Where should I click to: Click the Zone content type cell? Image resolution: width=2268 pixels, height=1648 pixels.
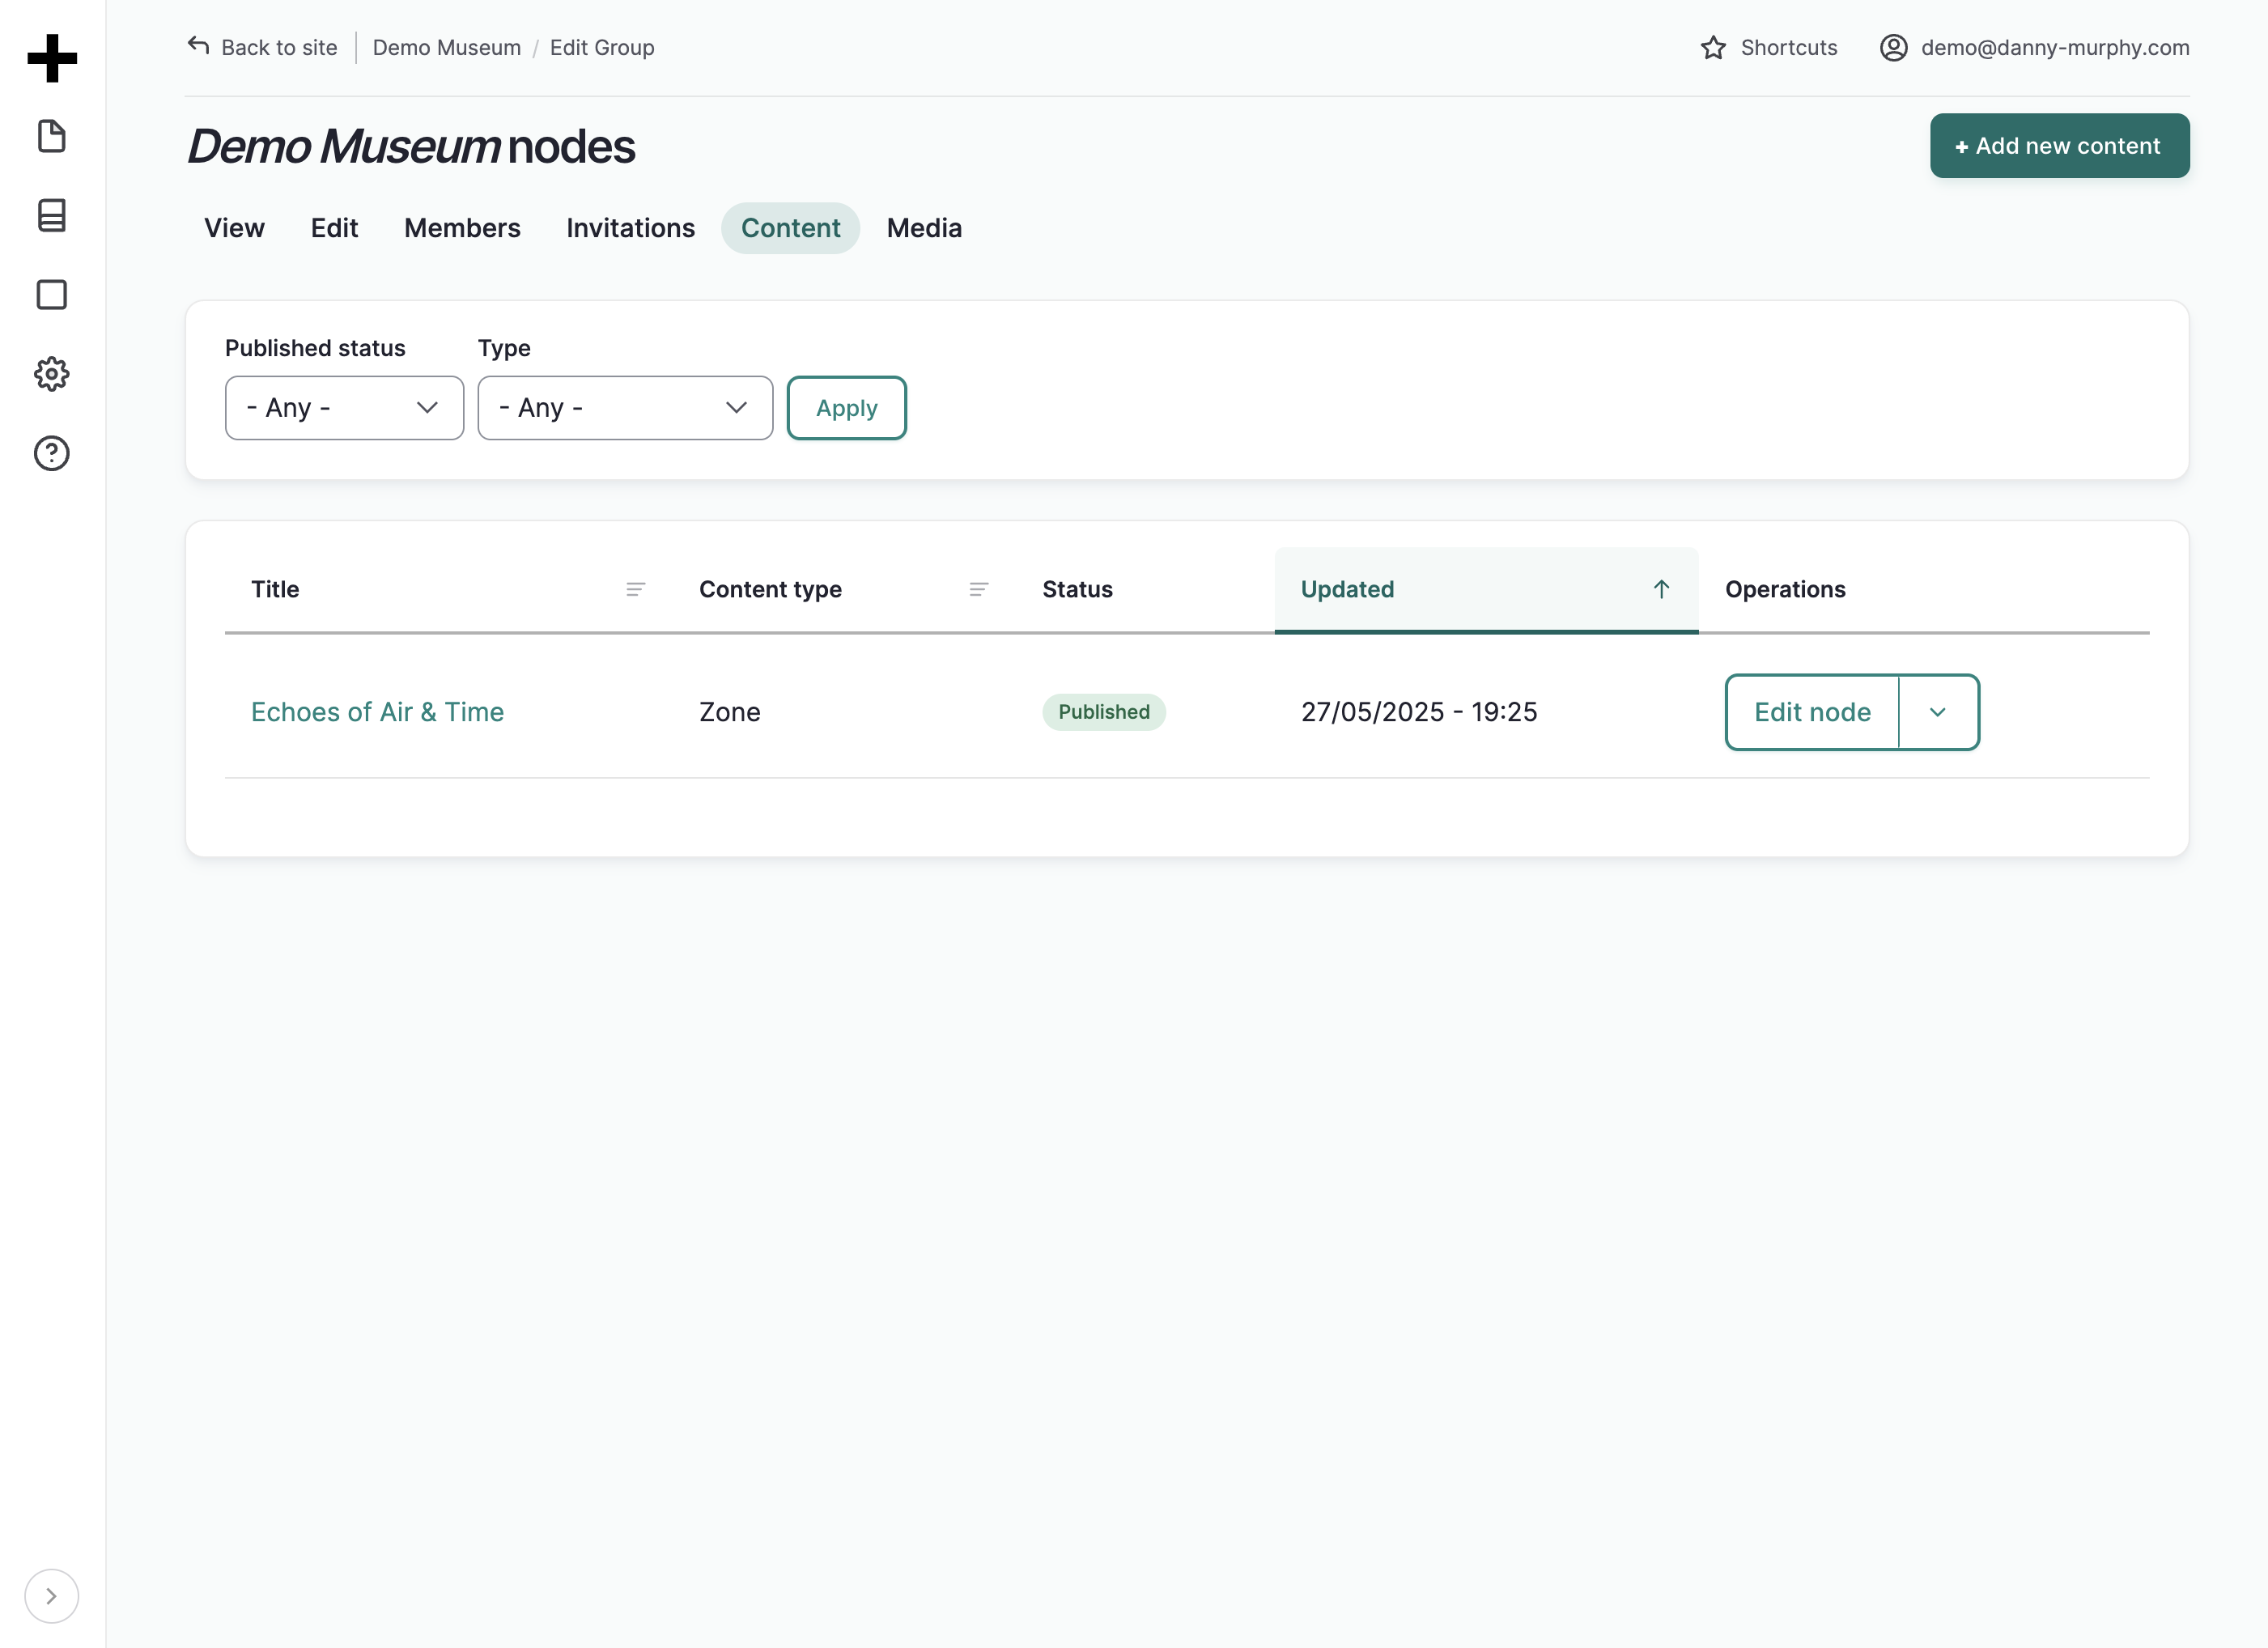pyautogui.click(x=729, y=712)
